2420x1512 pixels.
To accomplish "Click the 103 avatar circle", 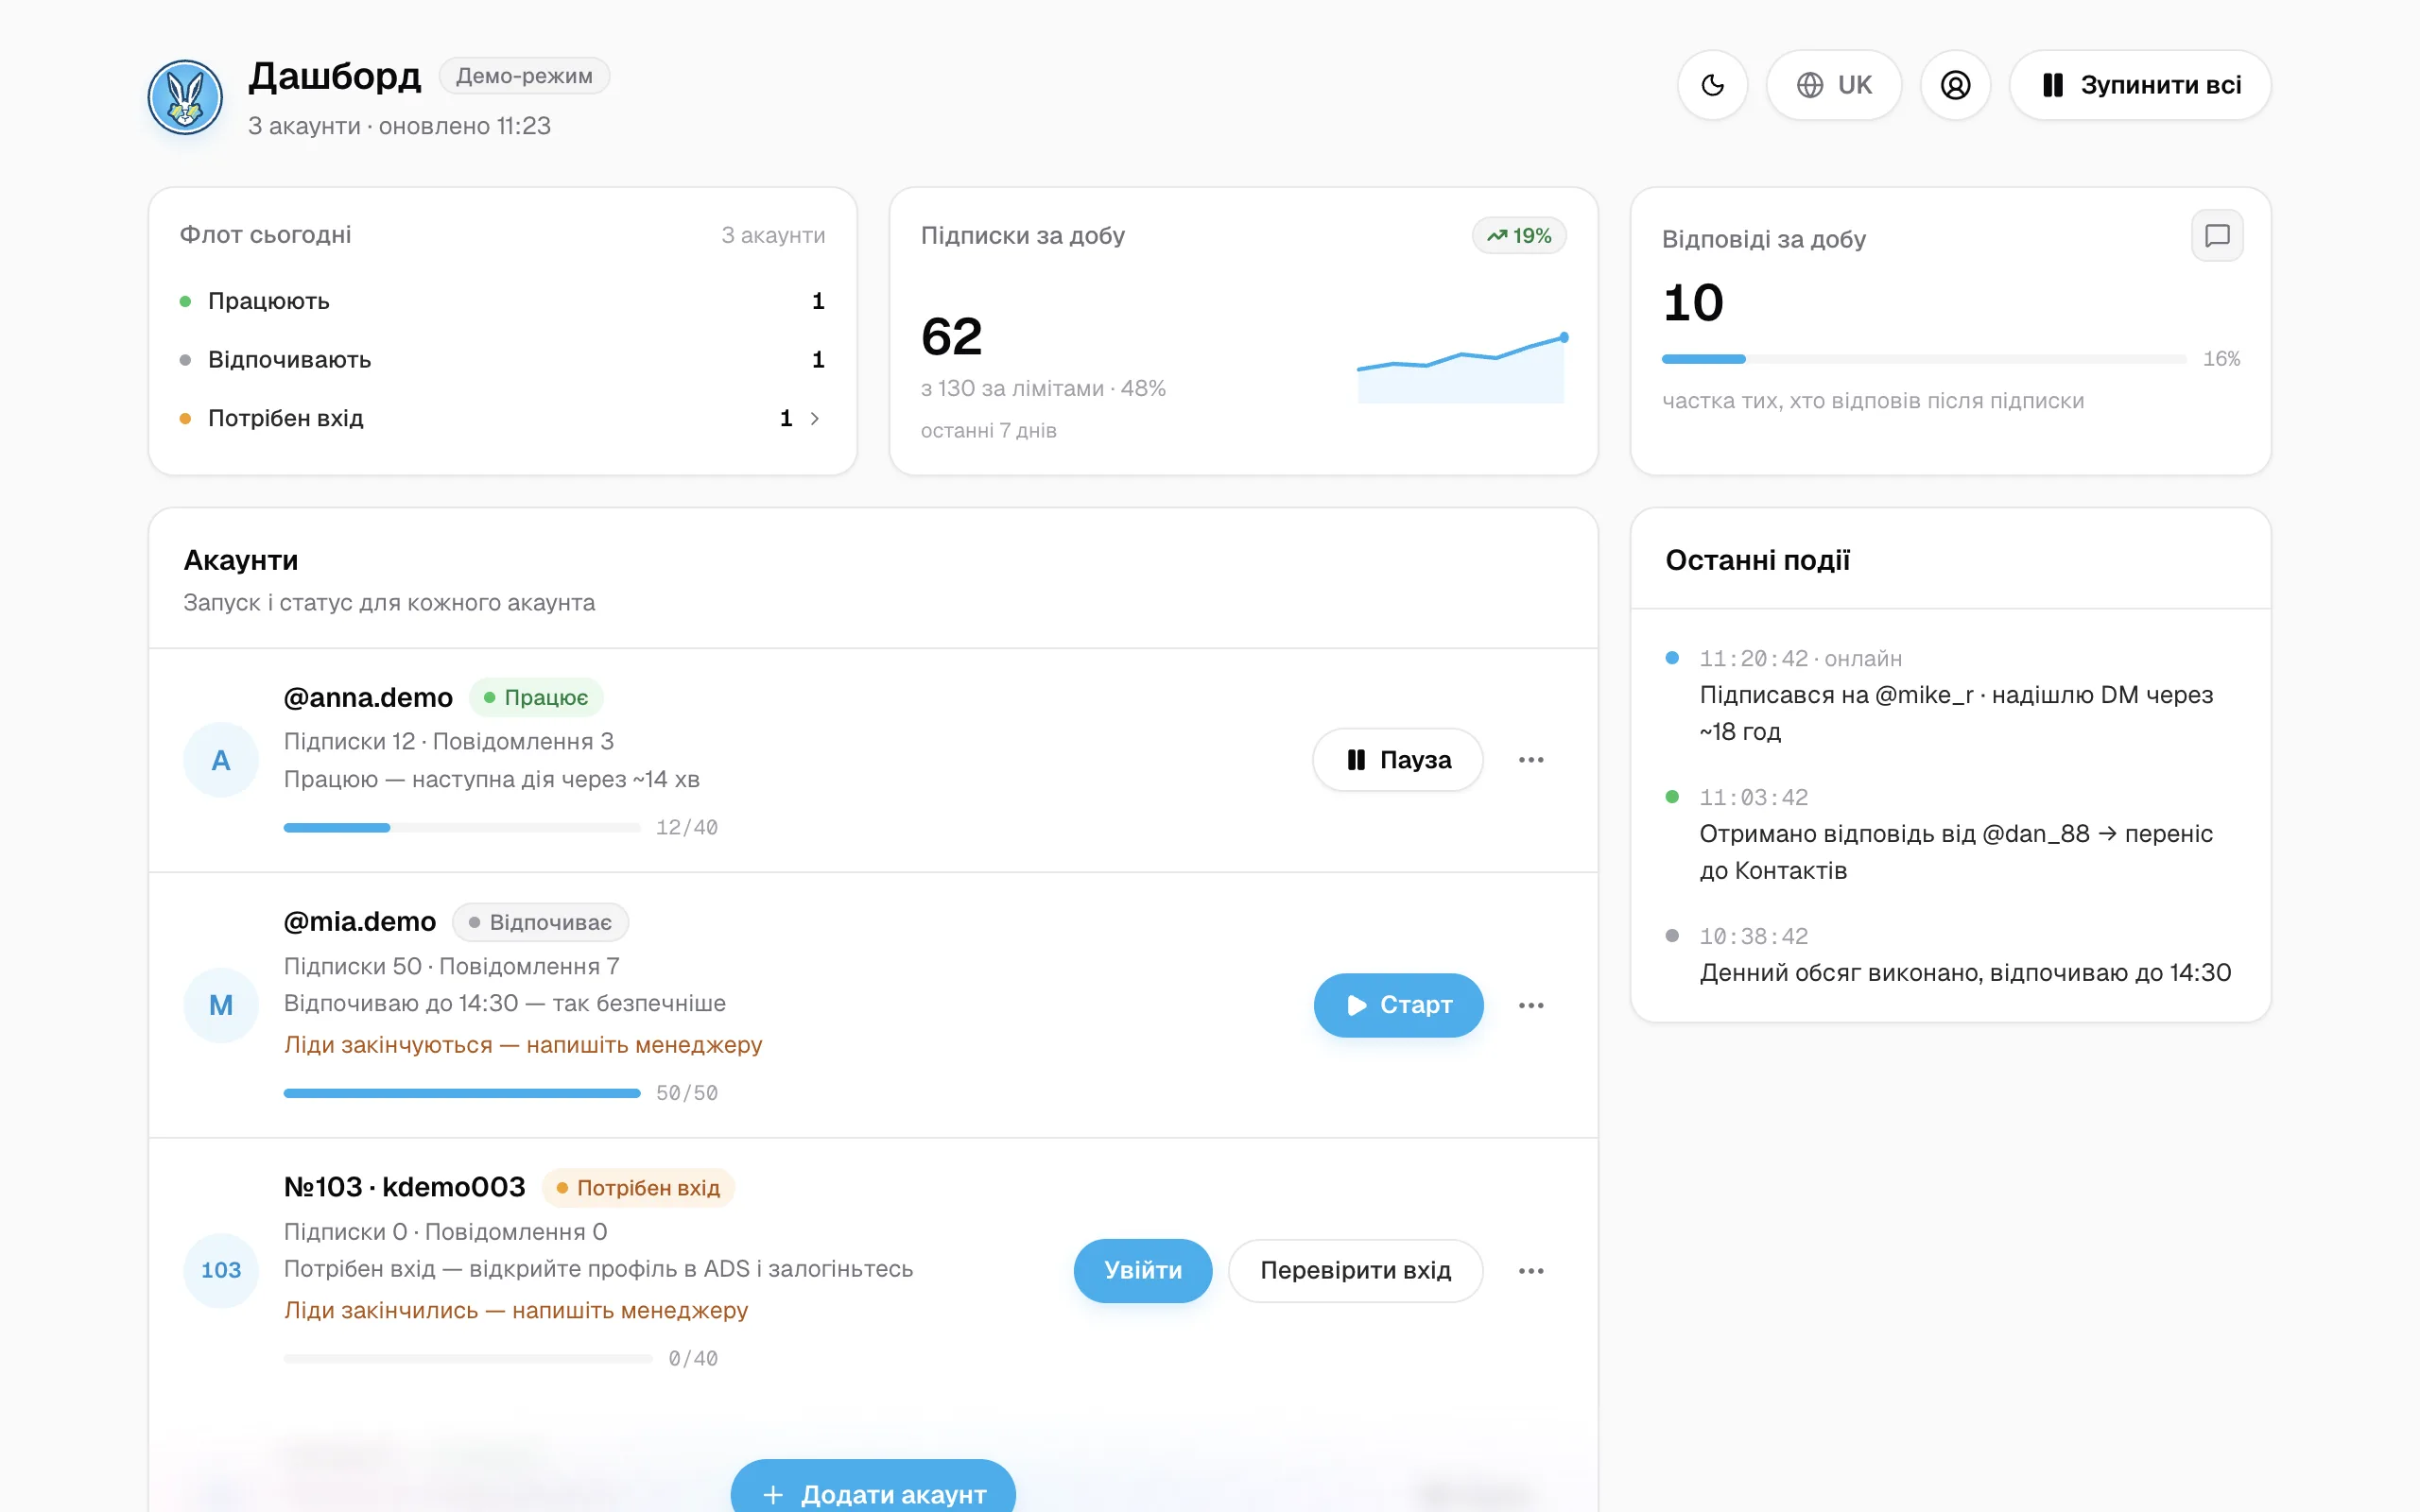I will 221,1270.
